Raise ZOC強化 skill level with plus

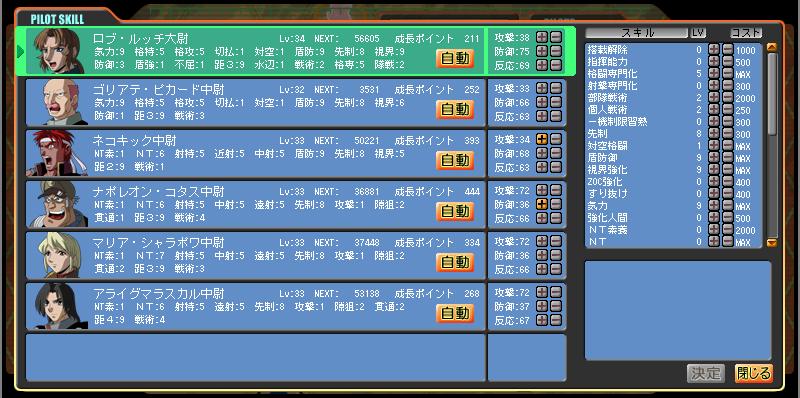[x=714, y=182]
